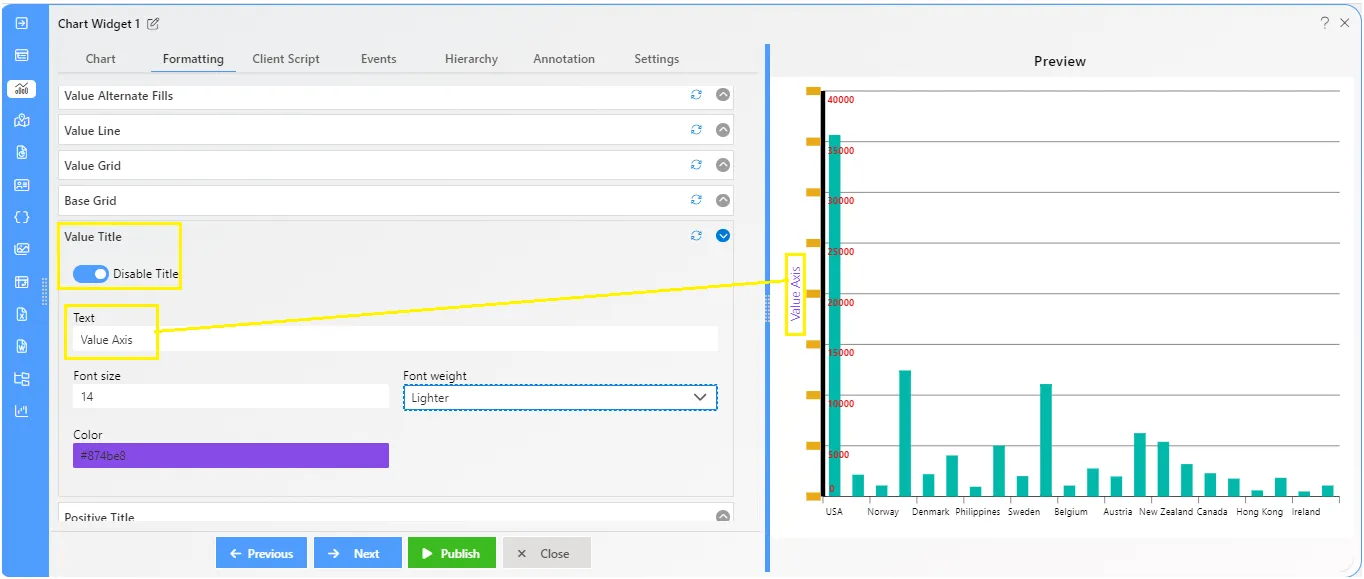Click the Text field containing Value Axis
The height and width of the screenshot is (579, 1364).
click(395, 340)
